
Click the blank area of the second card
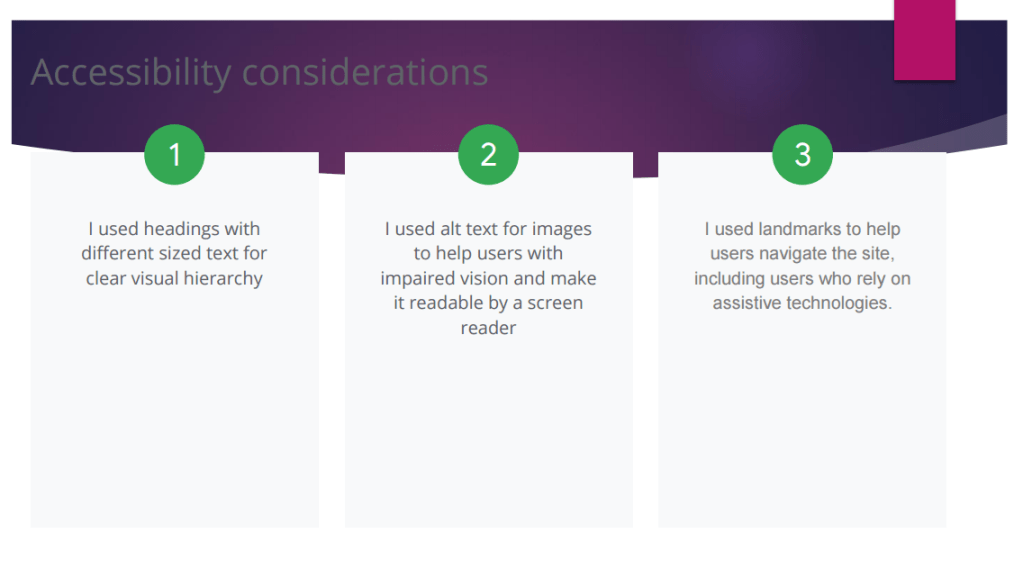point(488,430)
